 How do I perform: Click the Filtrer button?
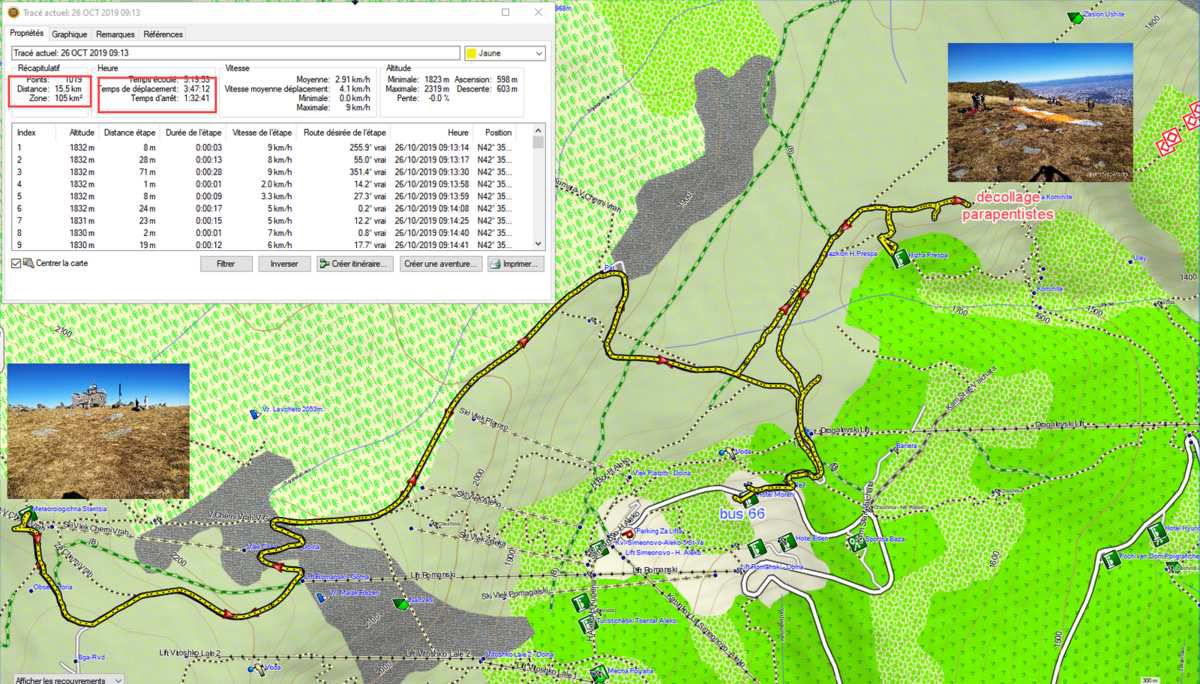226,264
